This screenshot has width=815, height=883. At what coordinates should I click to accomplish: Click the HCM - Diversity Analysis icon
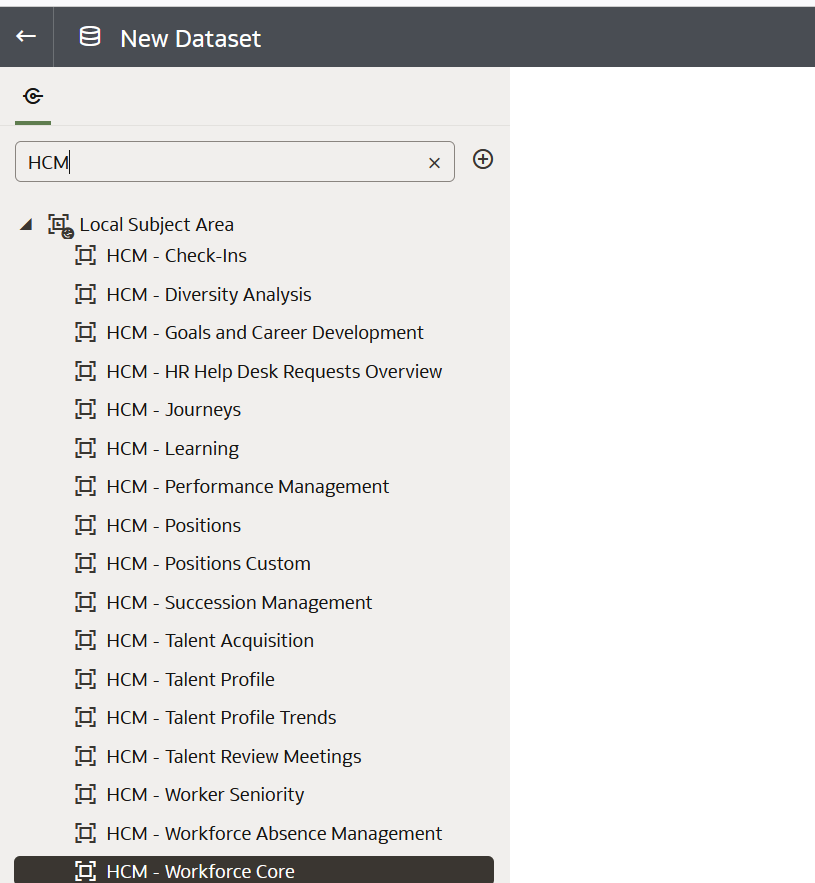coord(86,294)
